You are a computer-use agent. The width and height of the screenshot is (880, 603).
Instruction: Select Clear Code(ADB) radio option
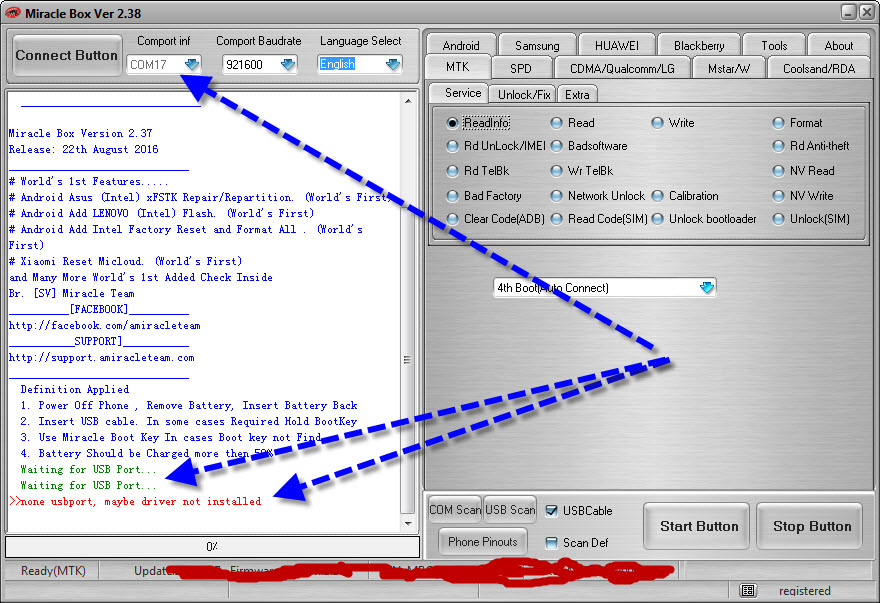[496, 219]
